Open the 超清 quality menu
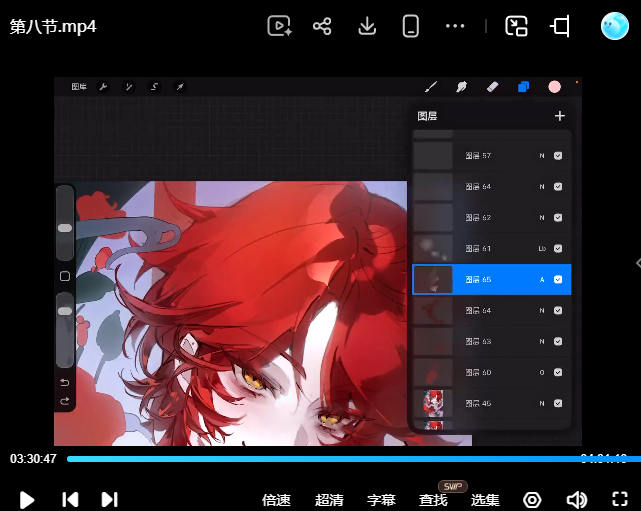The width and height of the screenshot is (641, 511). coord(329,500)
